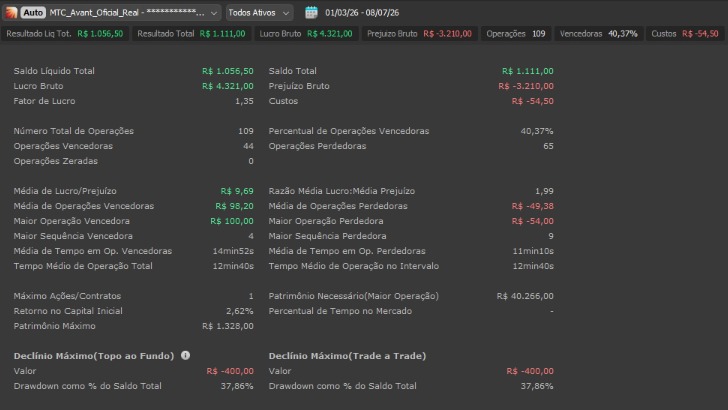
Task: Select the Maior Operação Vencedora value R$ 100,00
Action: tap(232, 221)
